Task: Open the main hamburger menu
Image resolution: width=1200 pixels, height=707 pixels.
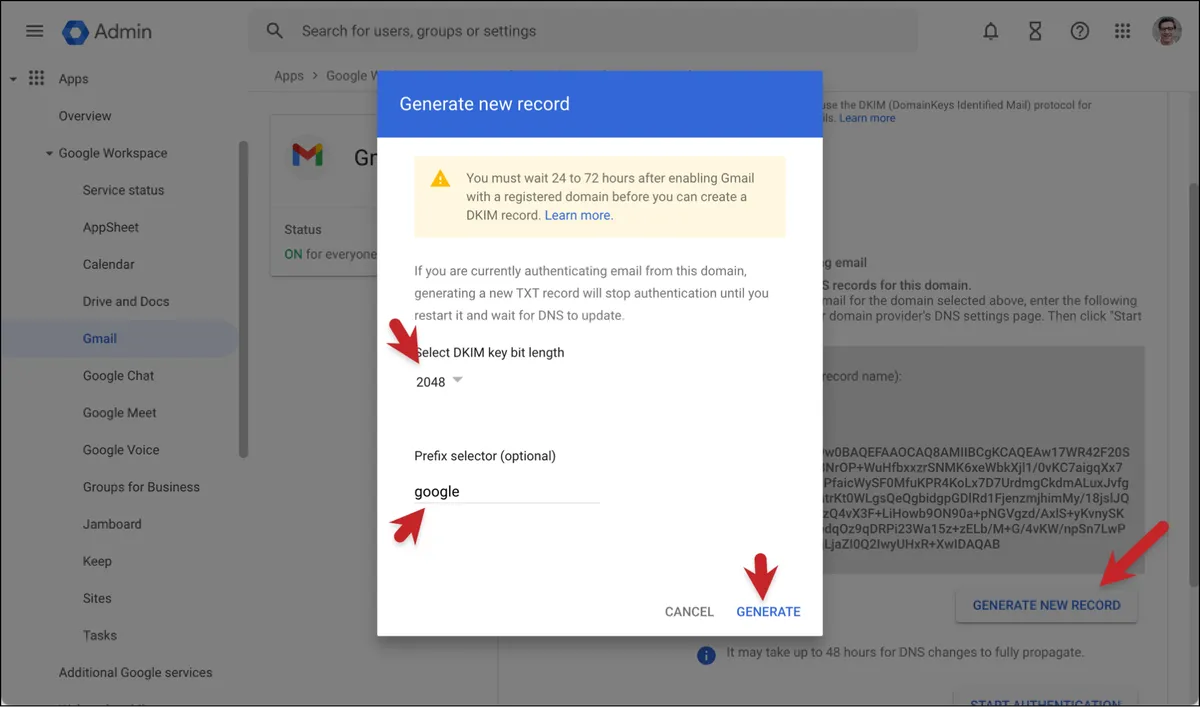Action: [x=35, y=31]
